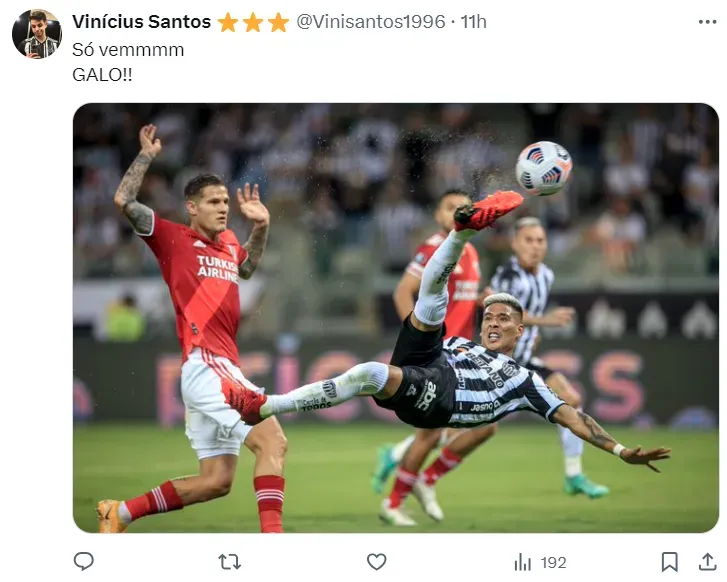The width and height of the screenshot is (727, 582).
Task: Click the @Vinisantos1996 handle
Action: tap(370, 22)
